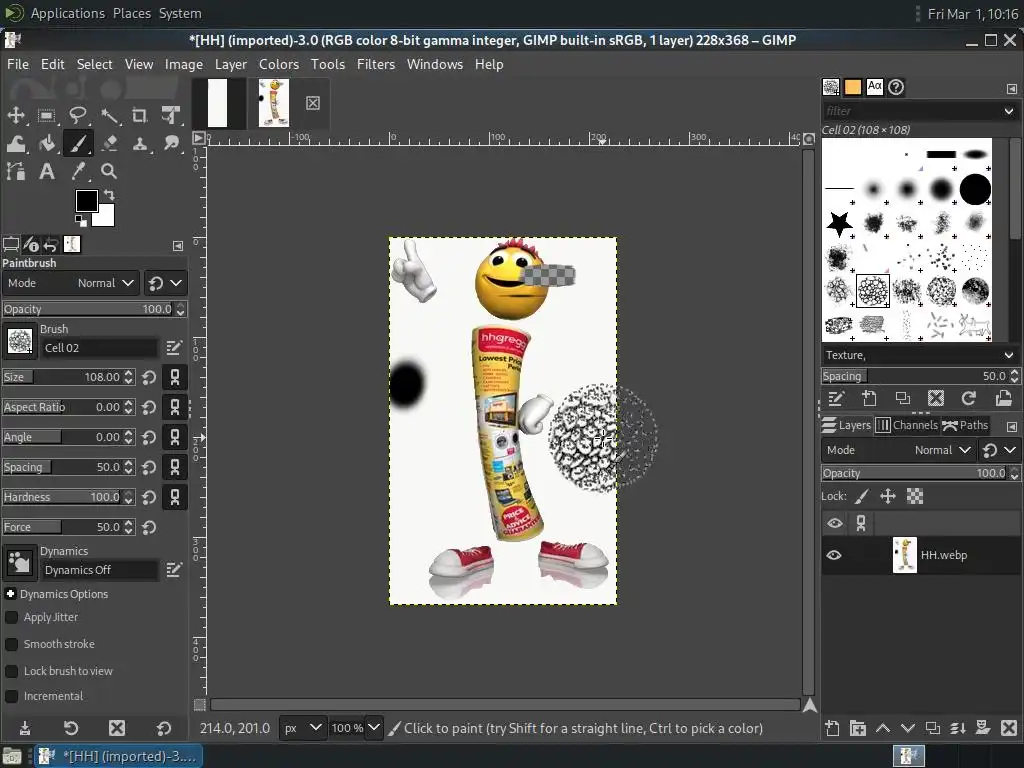Open the Paintbrush Mode Normal dropdown
Image resolution: width=1024 pixels, height=768 pixels.
click(71, 283)
